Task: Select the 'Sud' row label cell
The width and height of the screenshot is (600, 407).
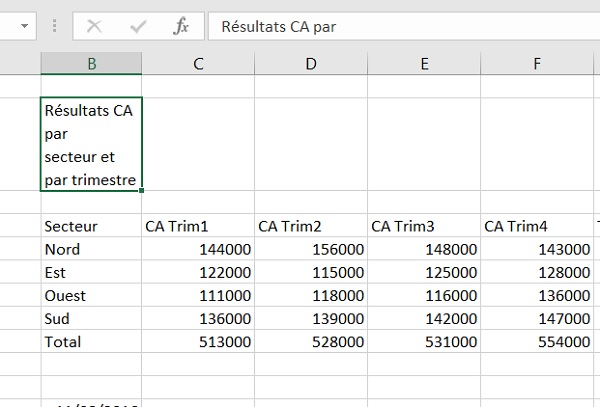Action: pos(91,318)
